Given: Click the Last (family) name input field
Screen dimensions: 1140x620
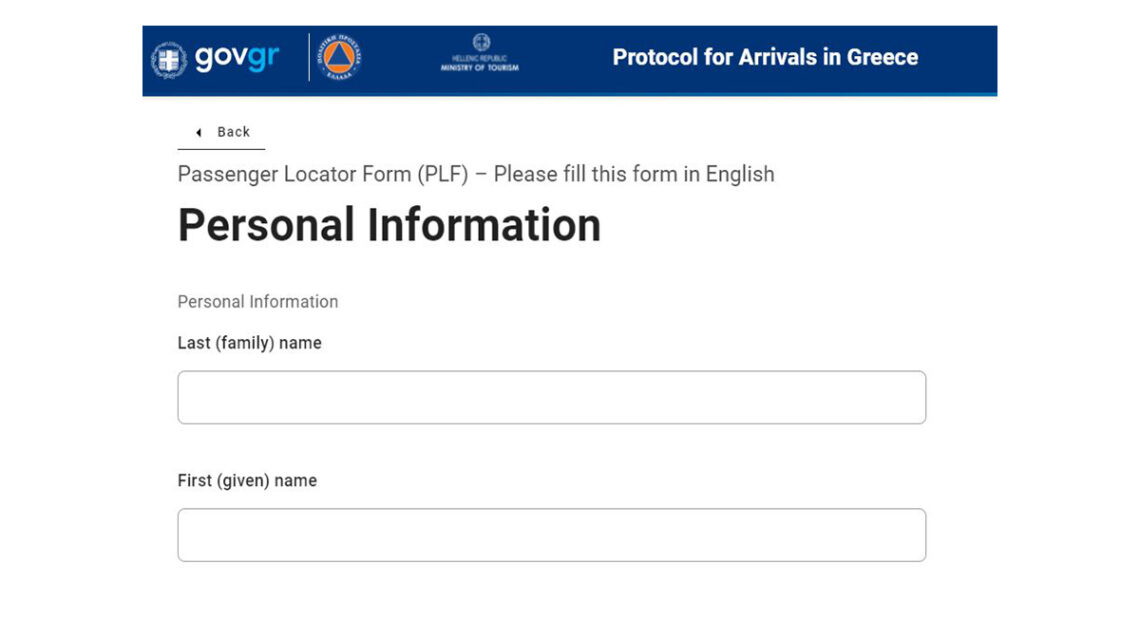Looking at the screenshot, I should [551, 397].
